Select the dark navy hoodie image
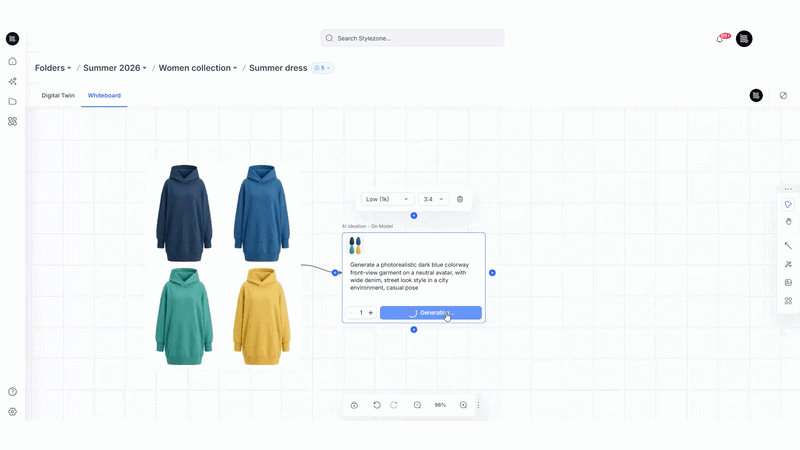The image size is (800, 450). 184,213
